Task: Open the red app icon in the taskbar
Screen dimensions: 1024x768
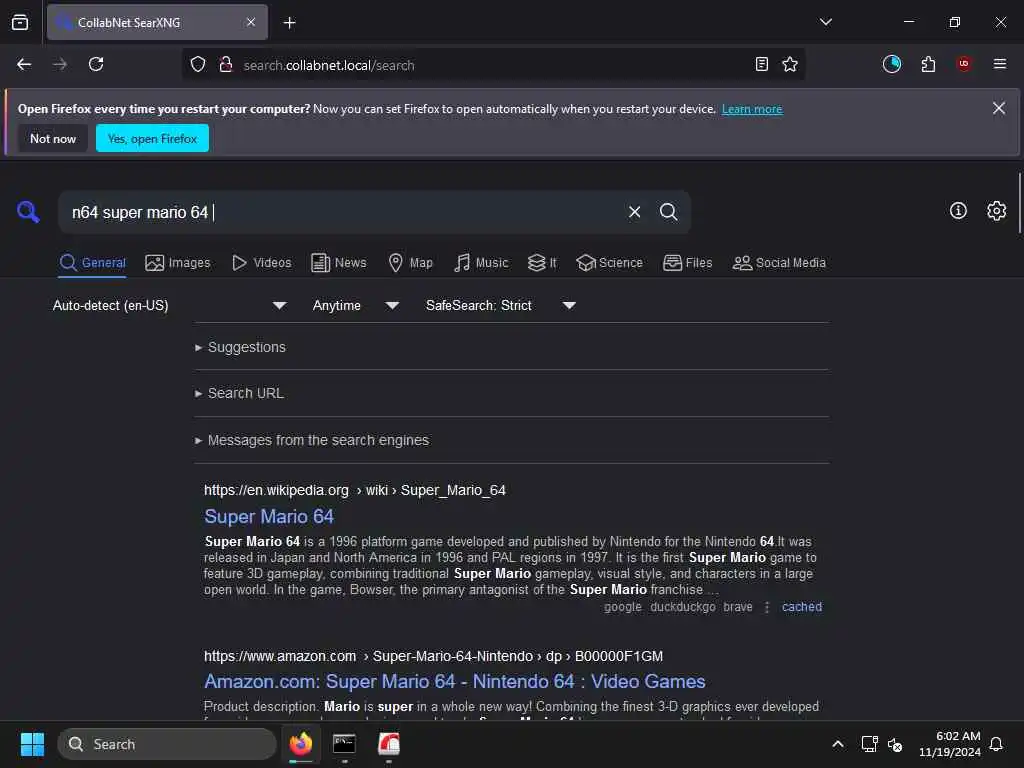Action: (x=389, y=744)
